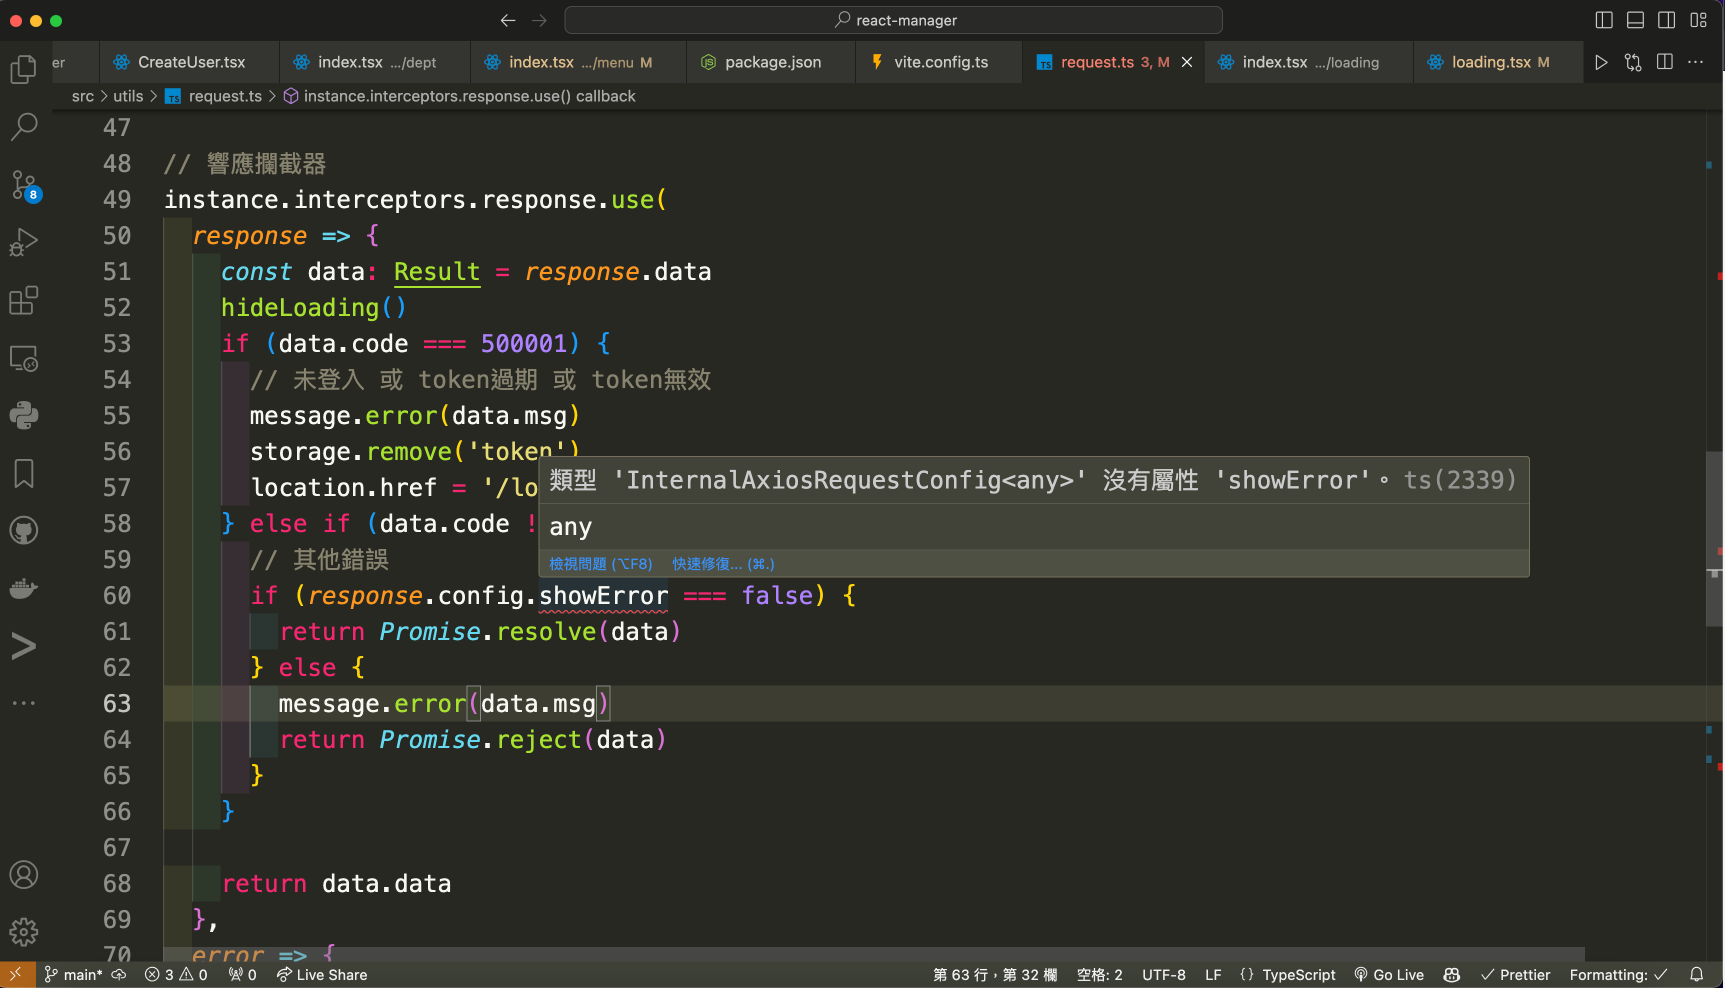Click the Result type on line 51

(x=437, y=272)
